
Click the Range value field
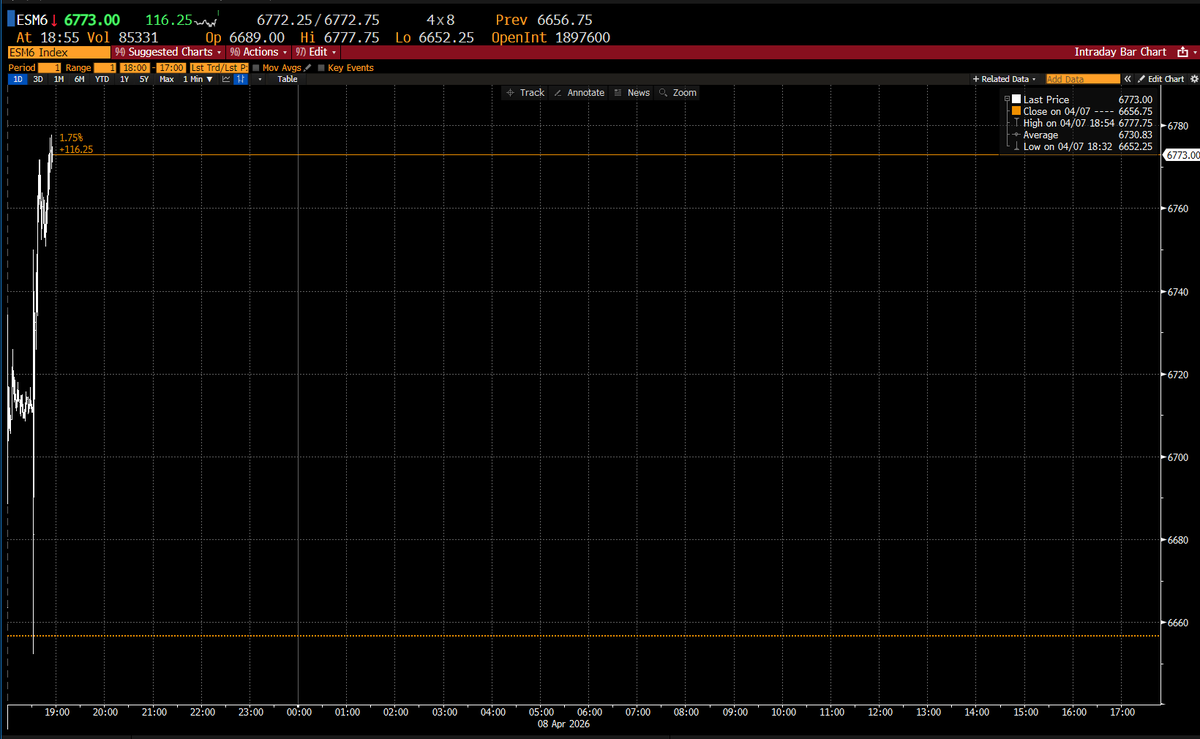(105, 68)
